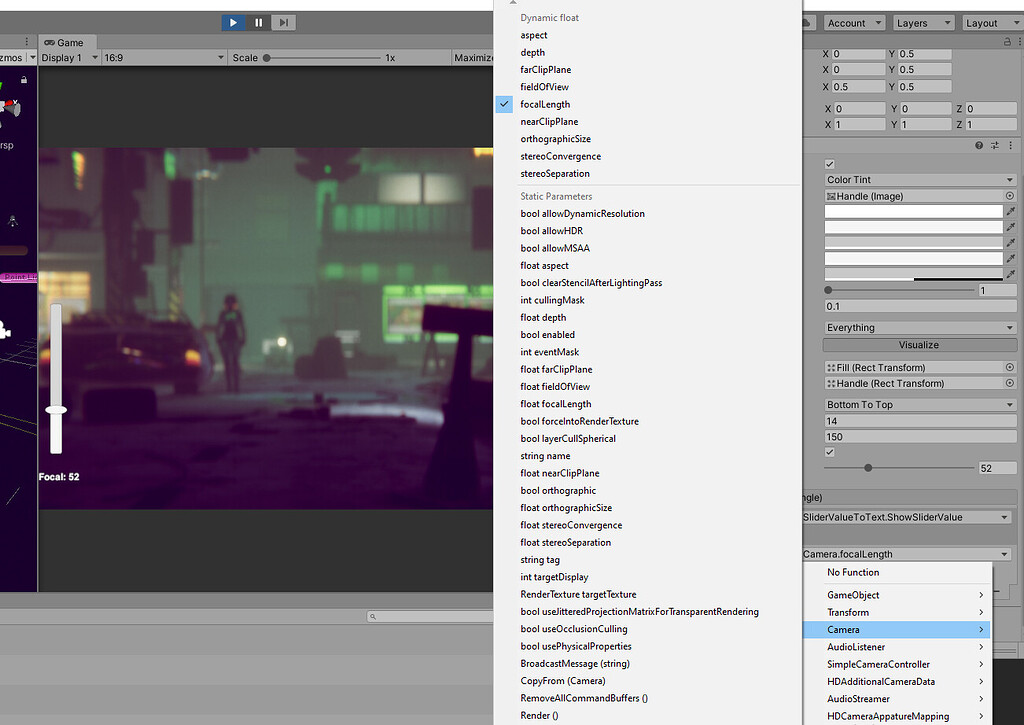Screen dimensions: 1024x725
Task: Select the highlighted Camera submenu entry
Action: click(x=897, y=630)
